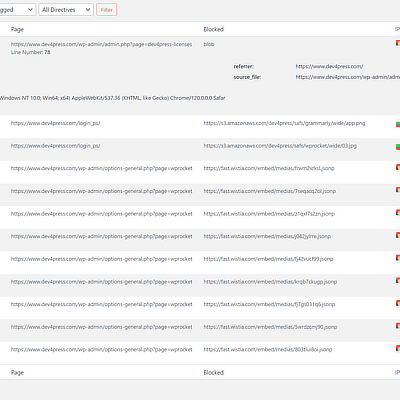The height and width of the screenshot is (400, 400).
Task: Open the first login_ps page link
Action: coord(55,123)
